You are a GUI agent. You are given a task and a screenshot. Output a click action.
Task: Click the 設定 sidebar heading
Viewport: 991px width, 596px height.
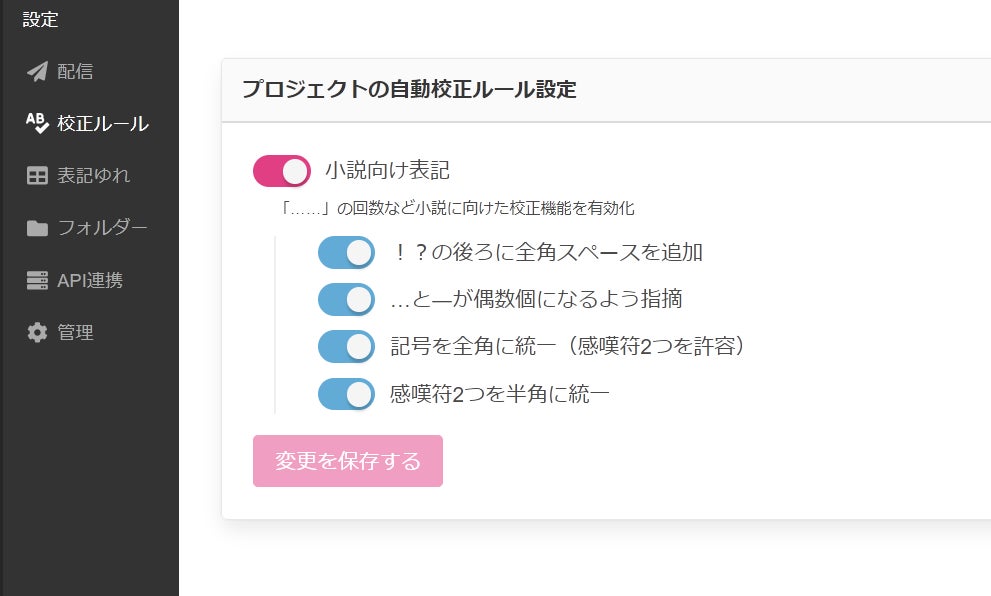[41, 19]
